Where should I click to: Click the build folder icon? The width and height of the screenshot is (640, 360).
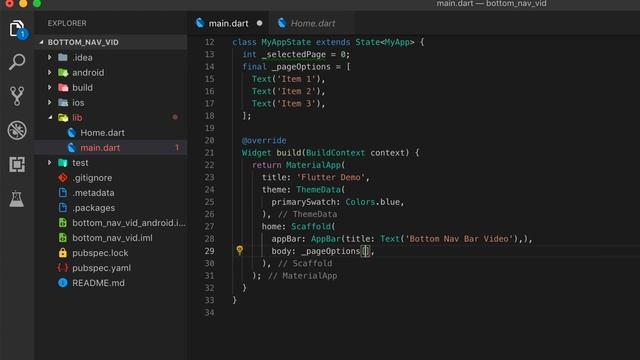click(63, 87)
